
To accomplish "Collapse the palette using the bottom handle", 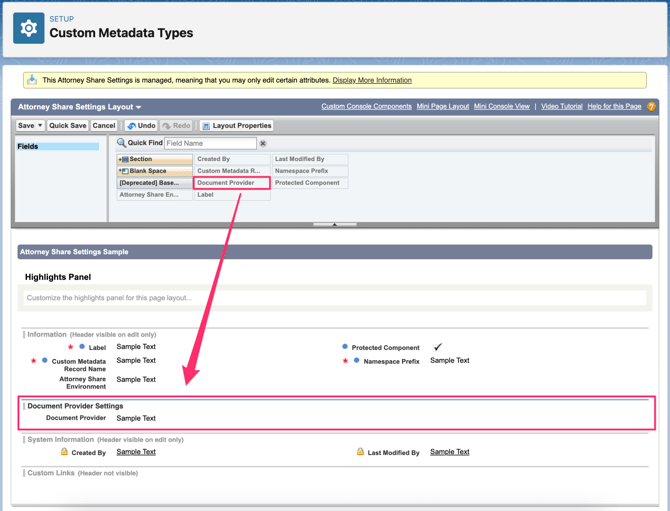I will pyautogui.click(x=334, y=225).
